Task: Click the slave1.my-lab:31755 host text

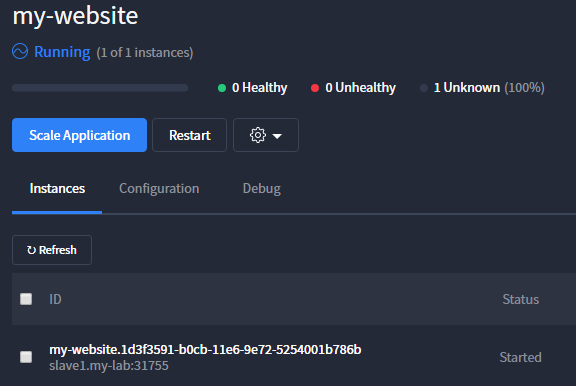Action: (109, 366)
